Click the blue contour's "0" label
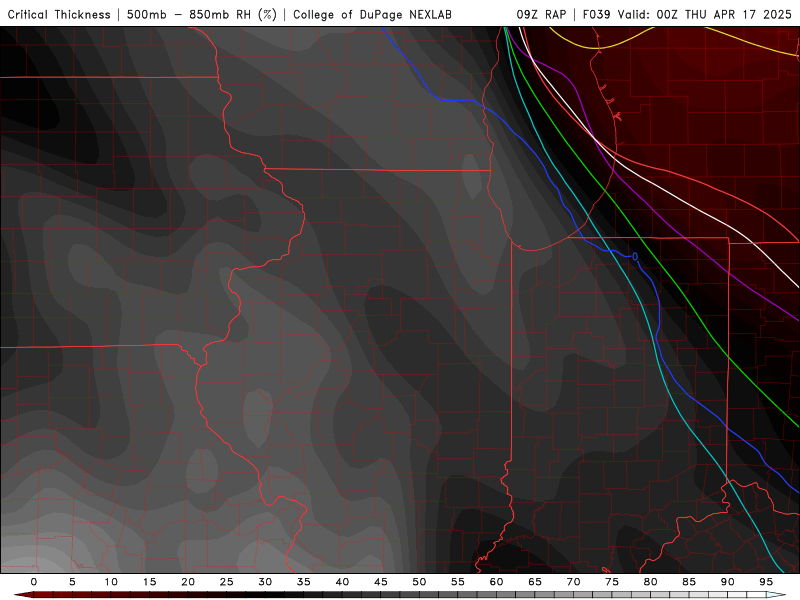800x600 pixels. click(x=635, y=257)
